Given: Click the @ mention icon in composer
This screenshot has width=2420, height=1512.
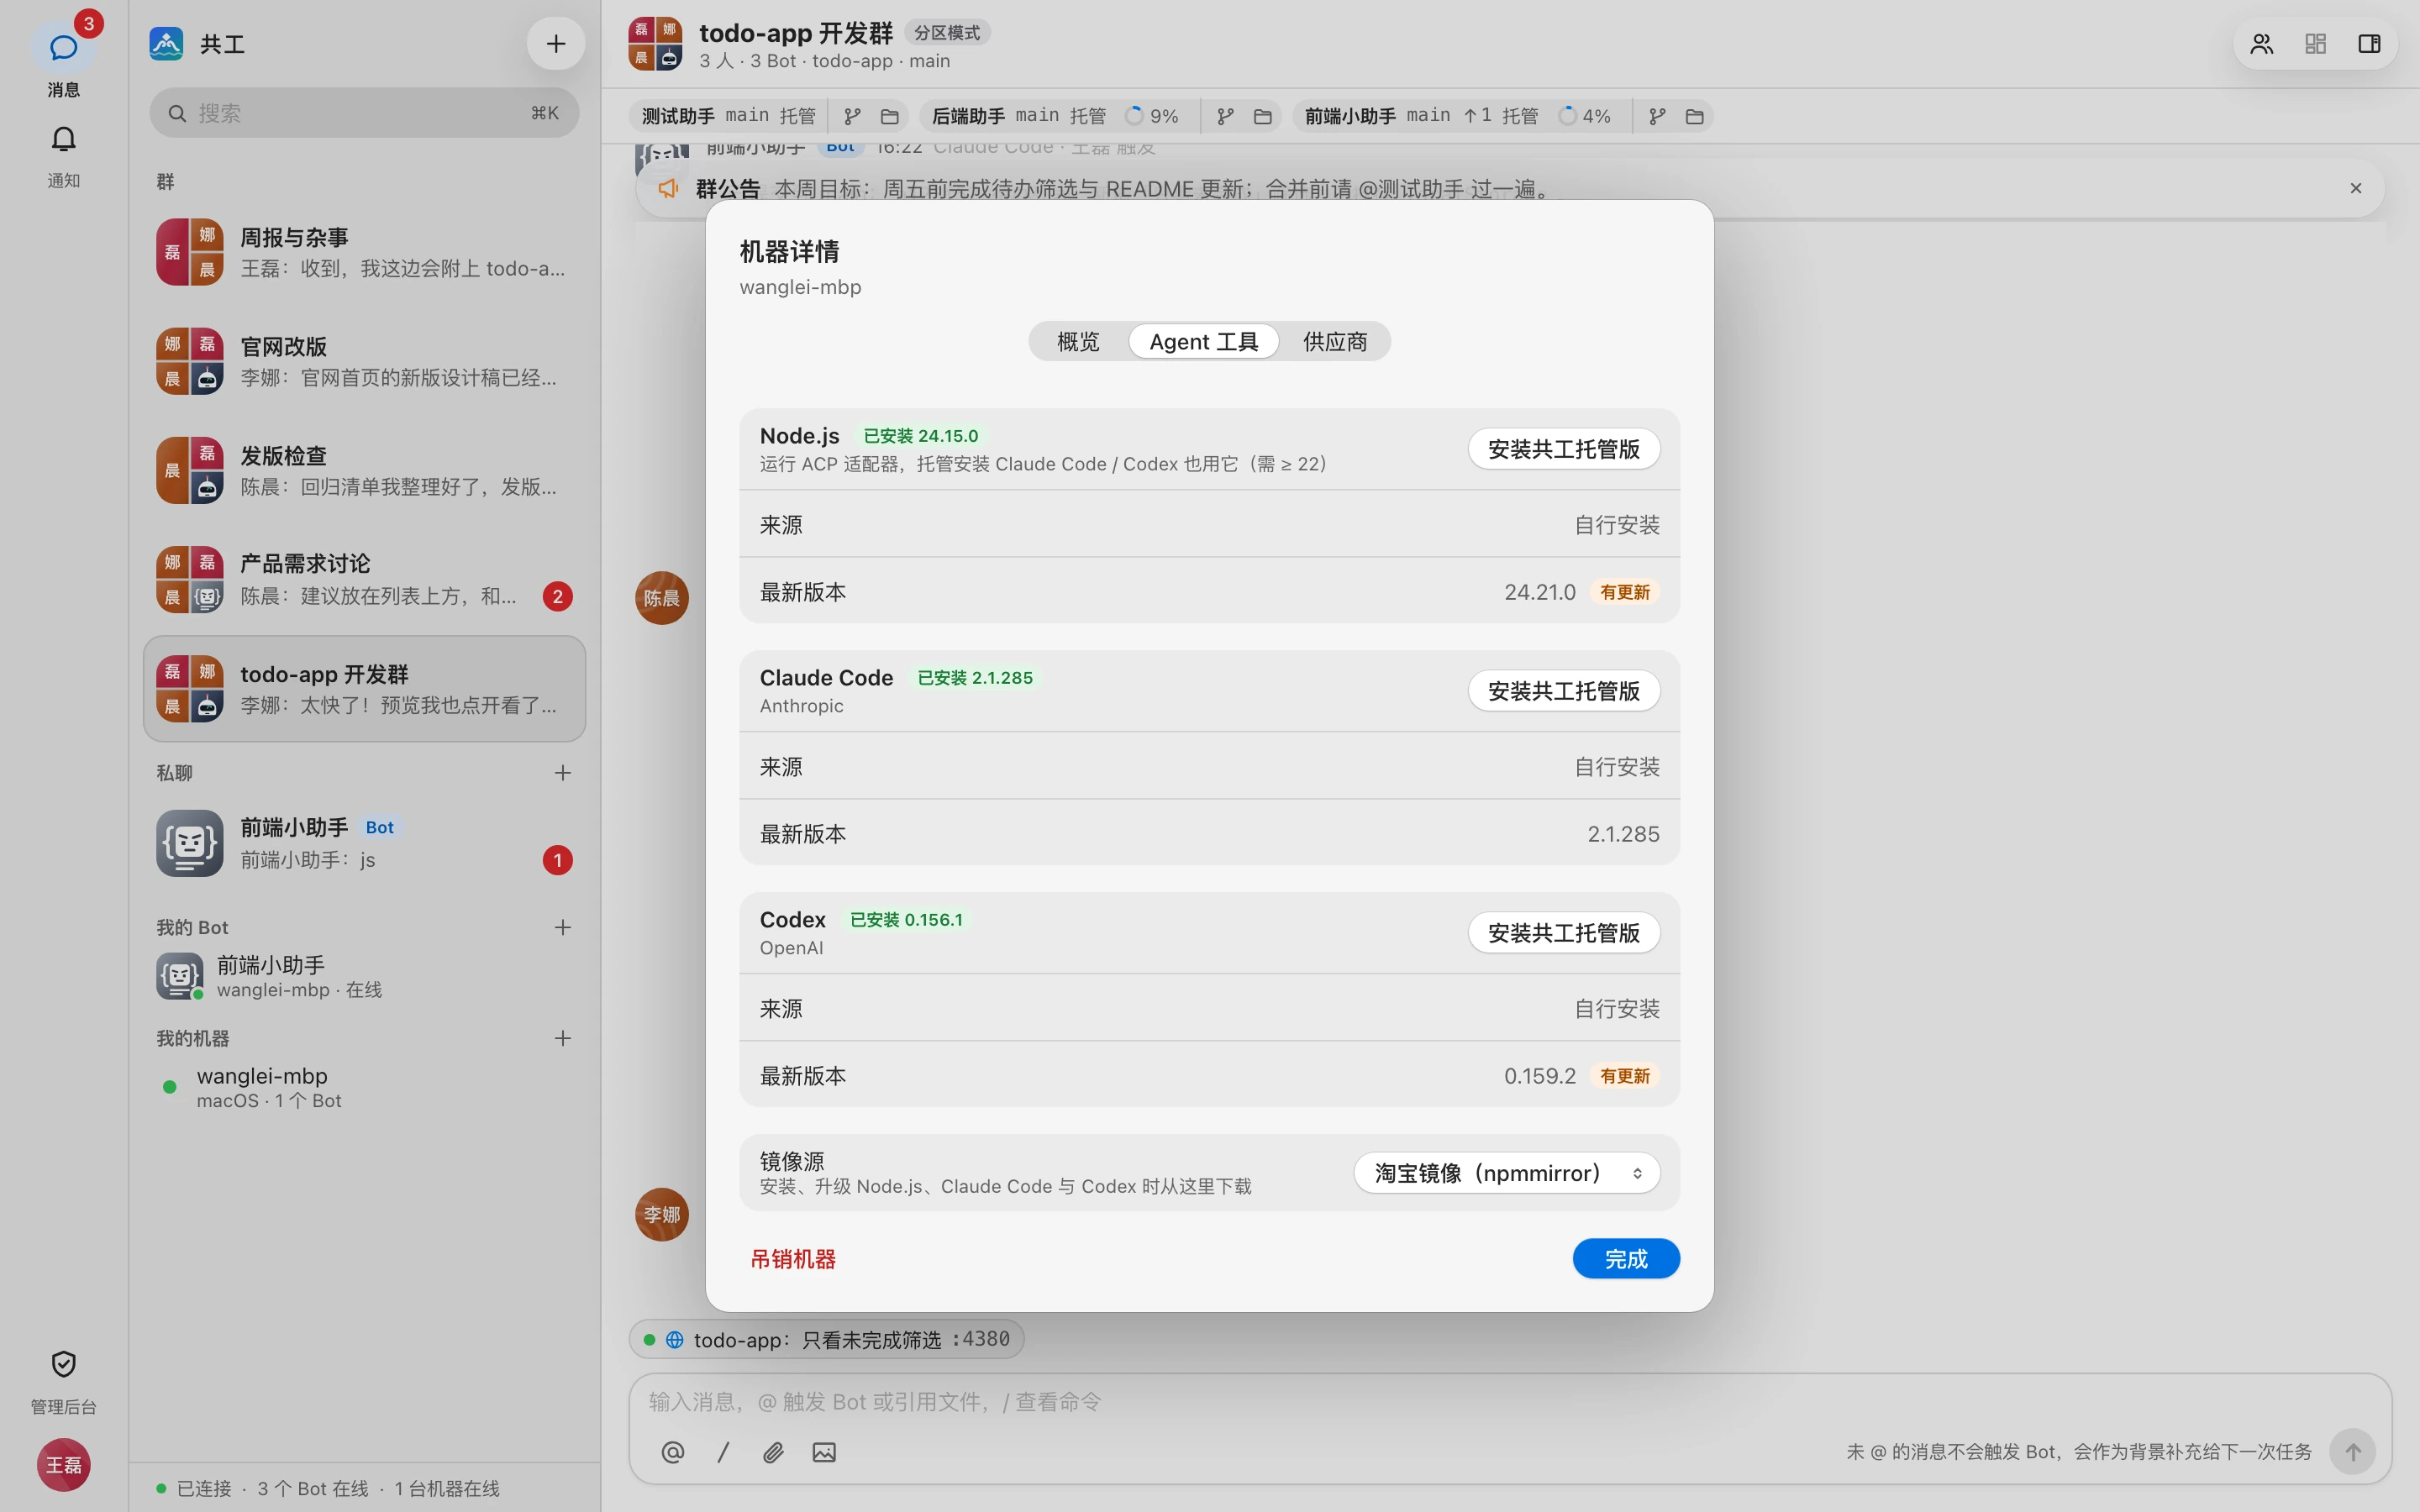Looking at the screenshot, I should tap(673, 1452).
